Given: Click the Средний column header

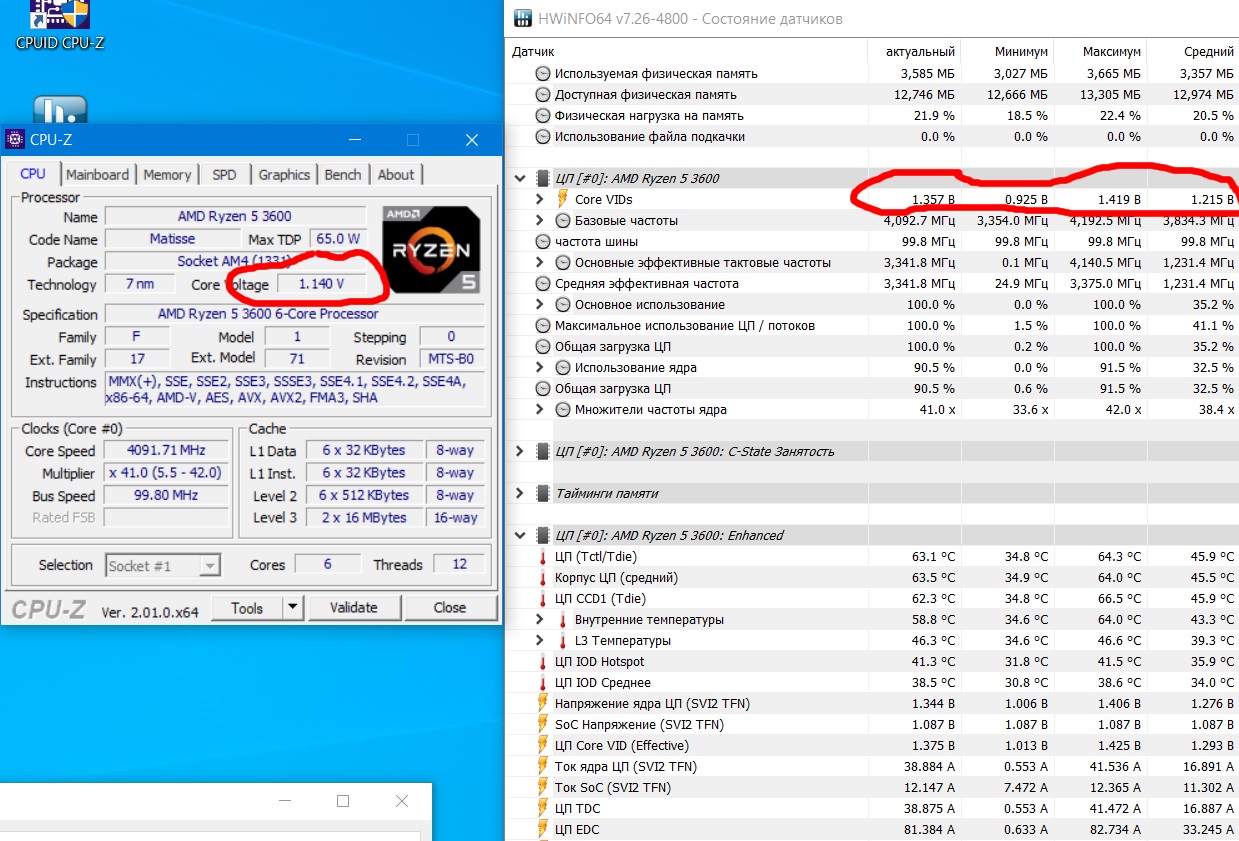Looking at the screenshot, I should (1192, 51).
